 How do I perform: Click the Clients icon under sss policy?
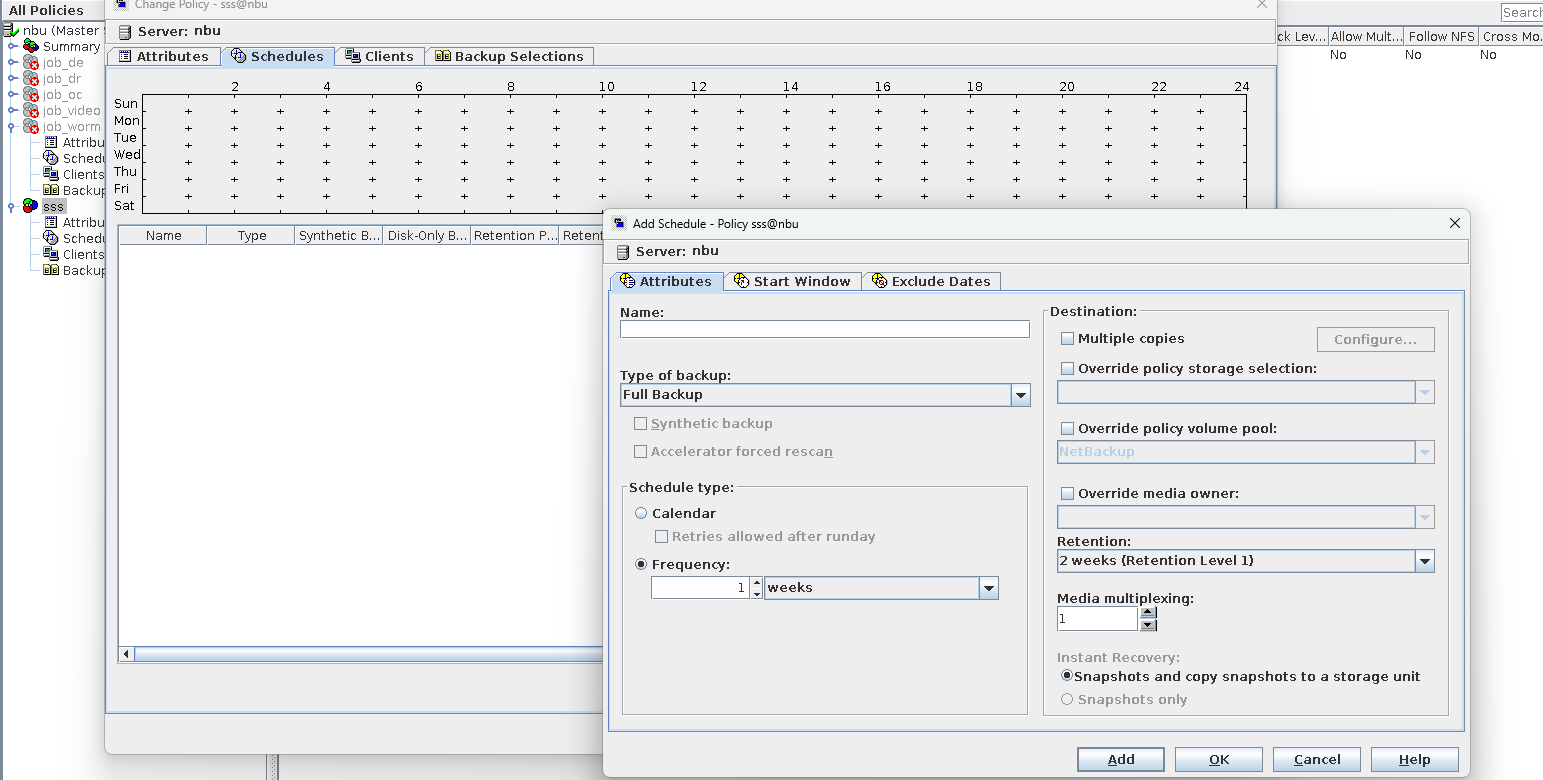click(51, 254)
